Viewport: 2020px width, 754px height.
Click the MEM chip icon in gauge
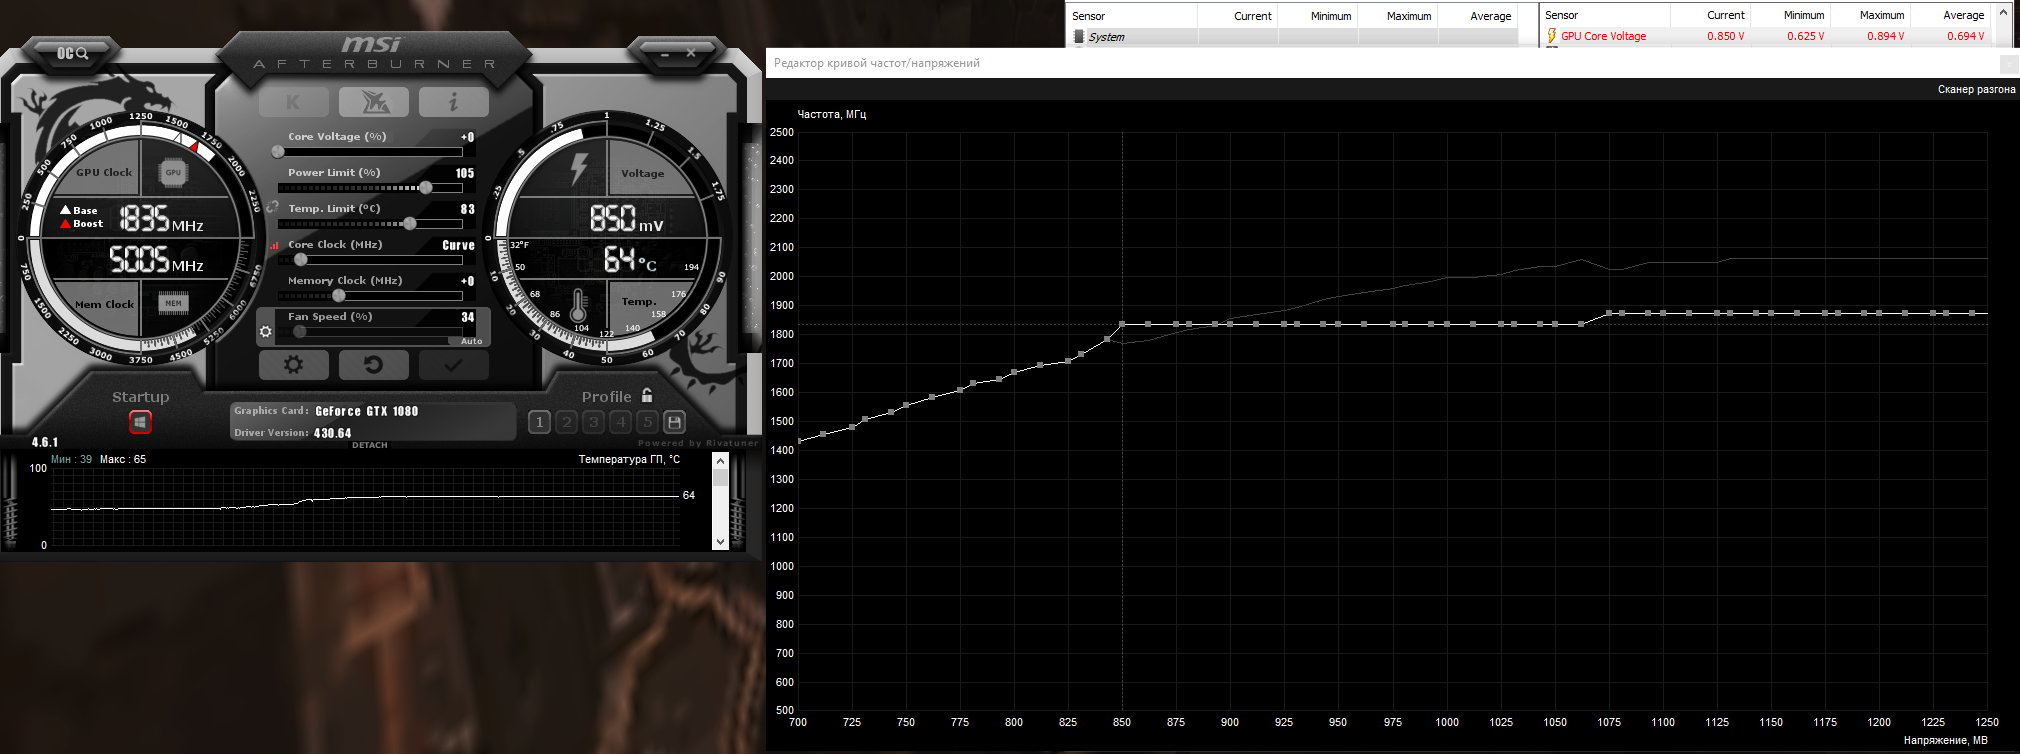click(x=173, y=303)
